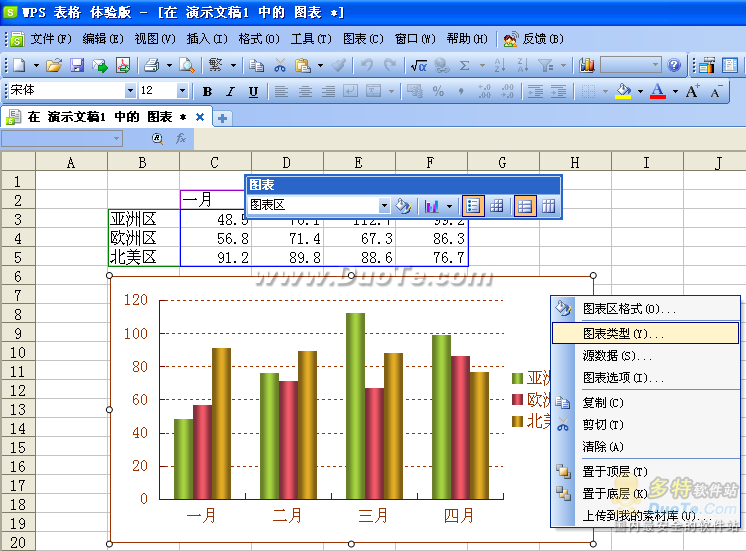The image size is (746, 551).
Task: Open the font size dropdown
Action: [182, 91]
